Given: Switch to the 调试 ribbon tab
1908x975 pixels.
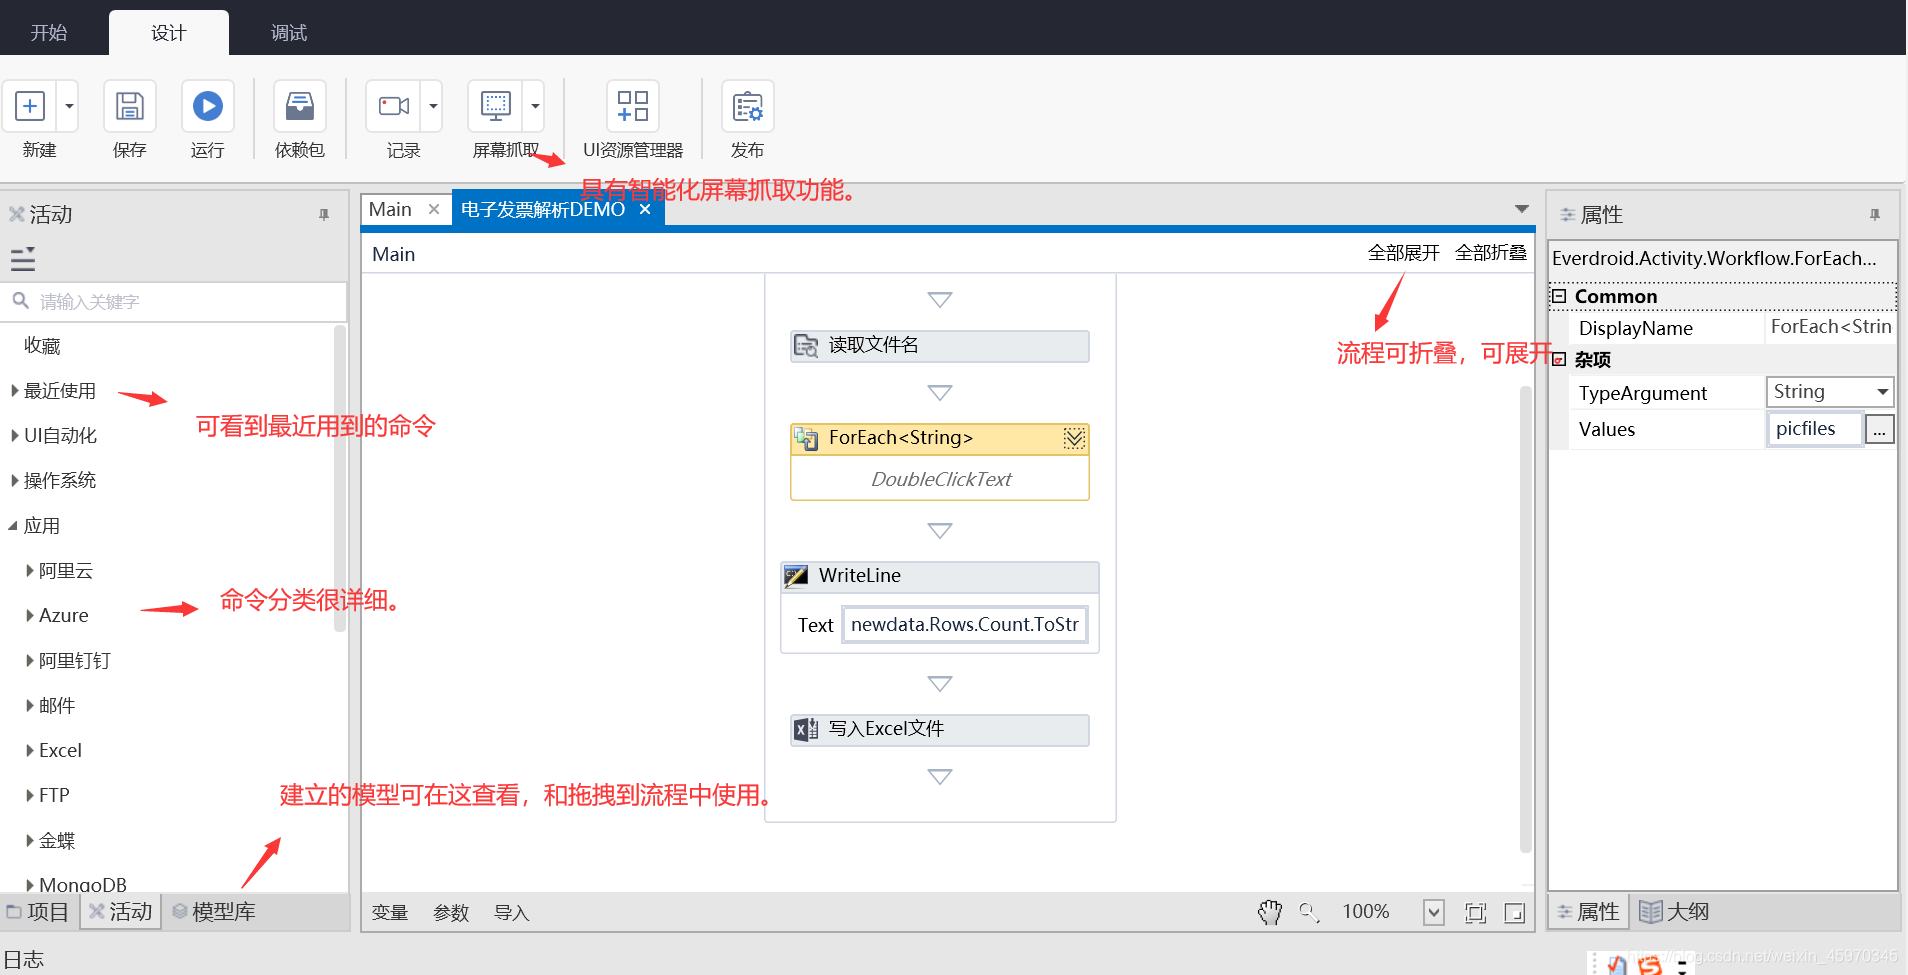Looking at the screenshot, I should pos(289,33).
